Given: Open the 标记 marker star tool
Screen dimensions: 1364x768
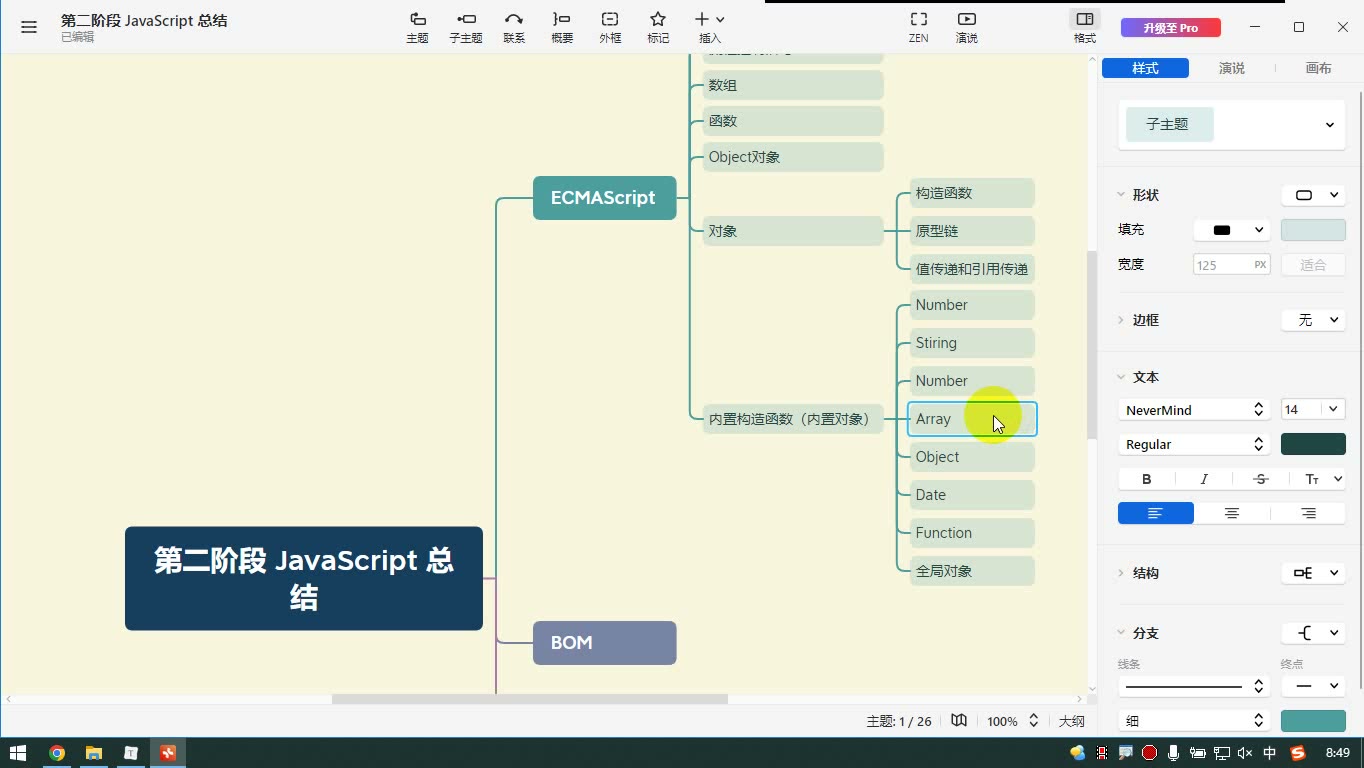Looking at the screenshot, I should pyautogui.click(x=658, y=27).
